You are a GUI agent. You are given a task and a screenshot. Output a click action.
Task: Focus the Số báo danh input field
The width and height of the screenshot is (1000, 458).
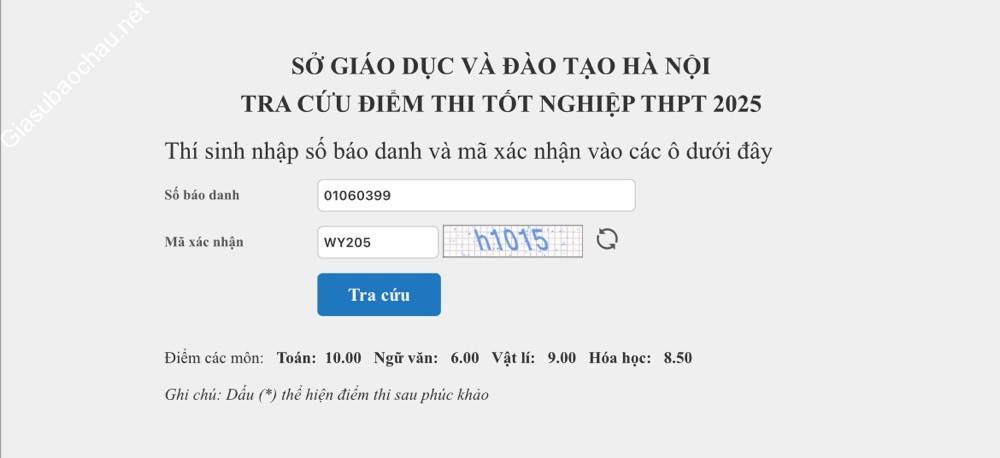coord(476,195)
